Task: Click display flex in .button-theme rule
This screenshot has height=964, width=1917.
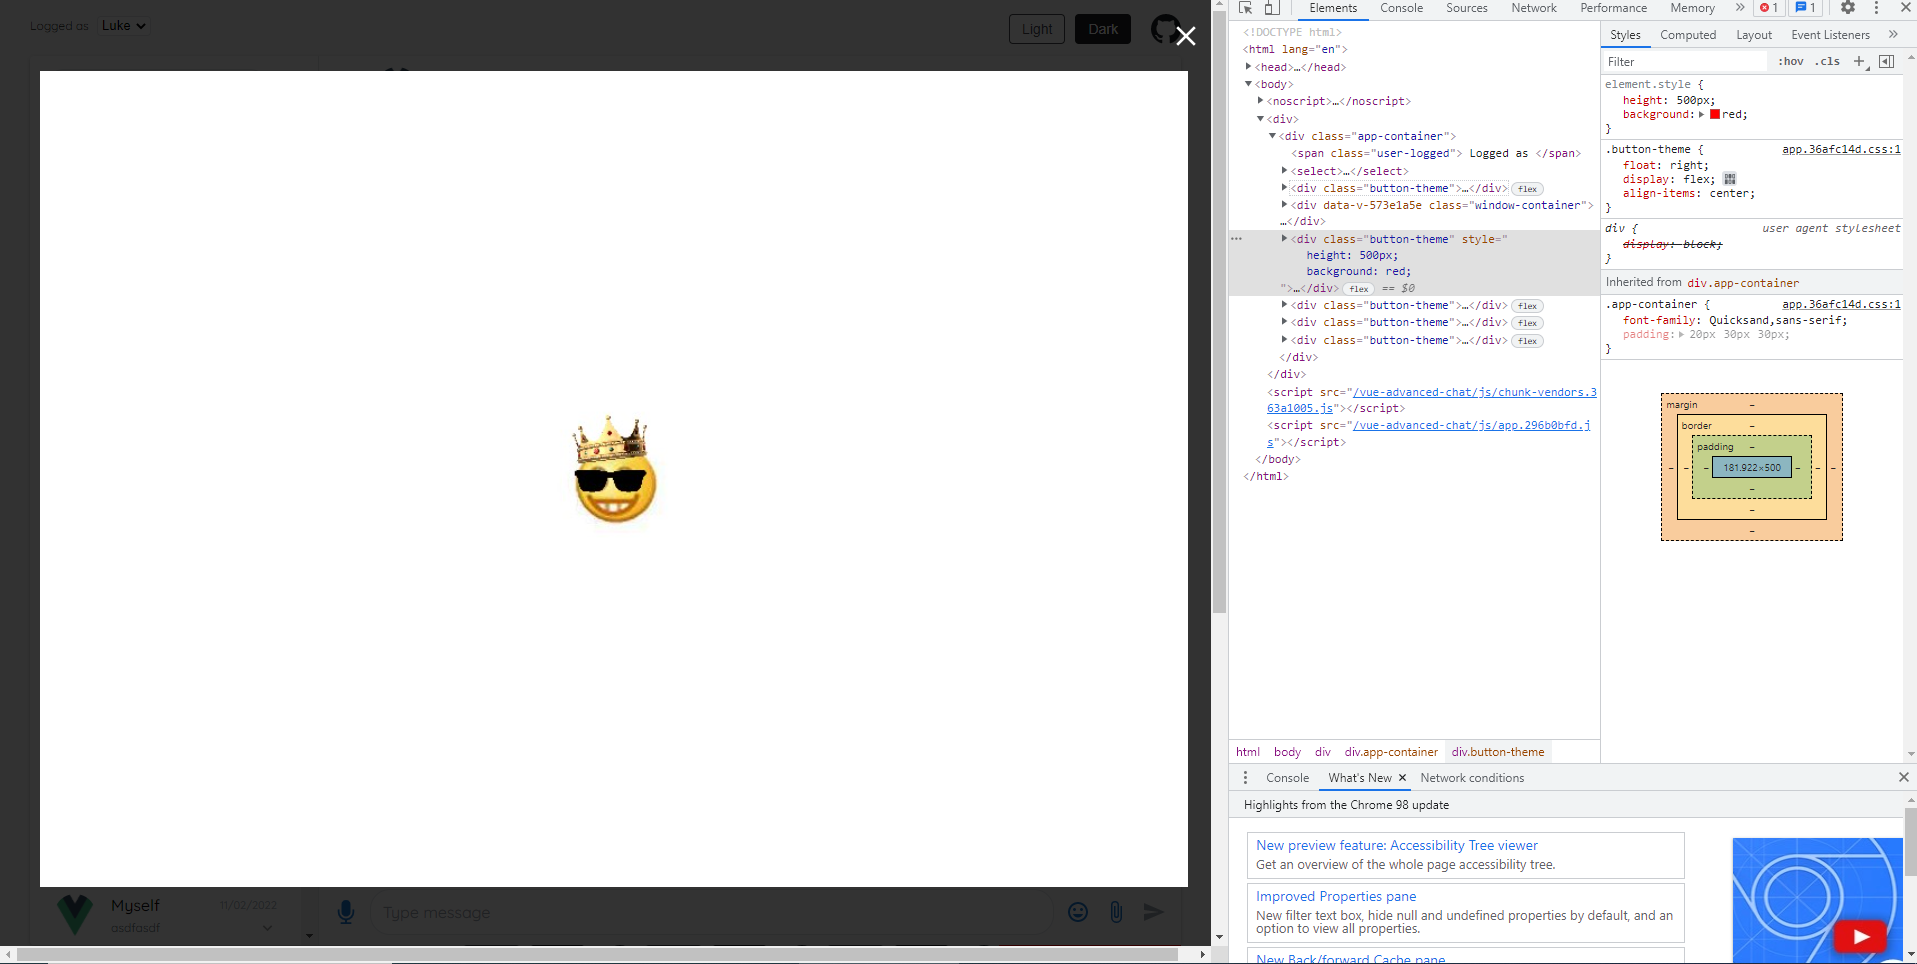Action: (1668, 180)
